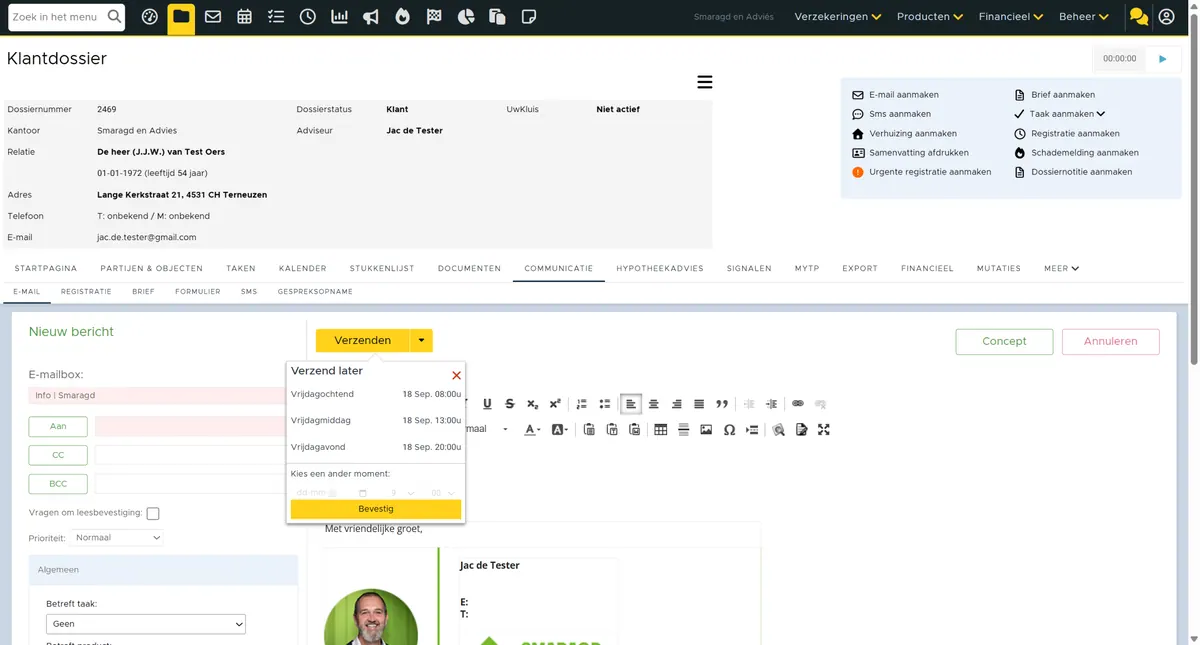Start the timer play button
The width and height of the screenshot is (1200, 645).
(x=1163, y=59)
